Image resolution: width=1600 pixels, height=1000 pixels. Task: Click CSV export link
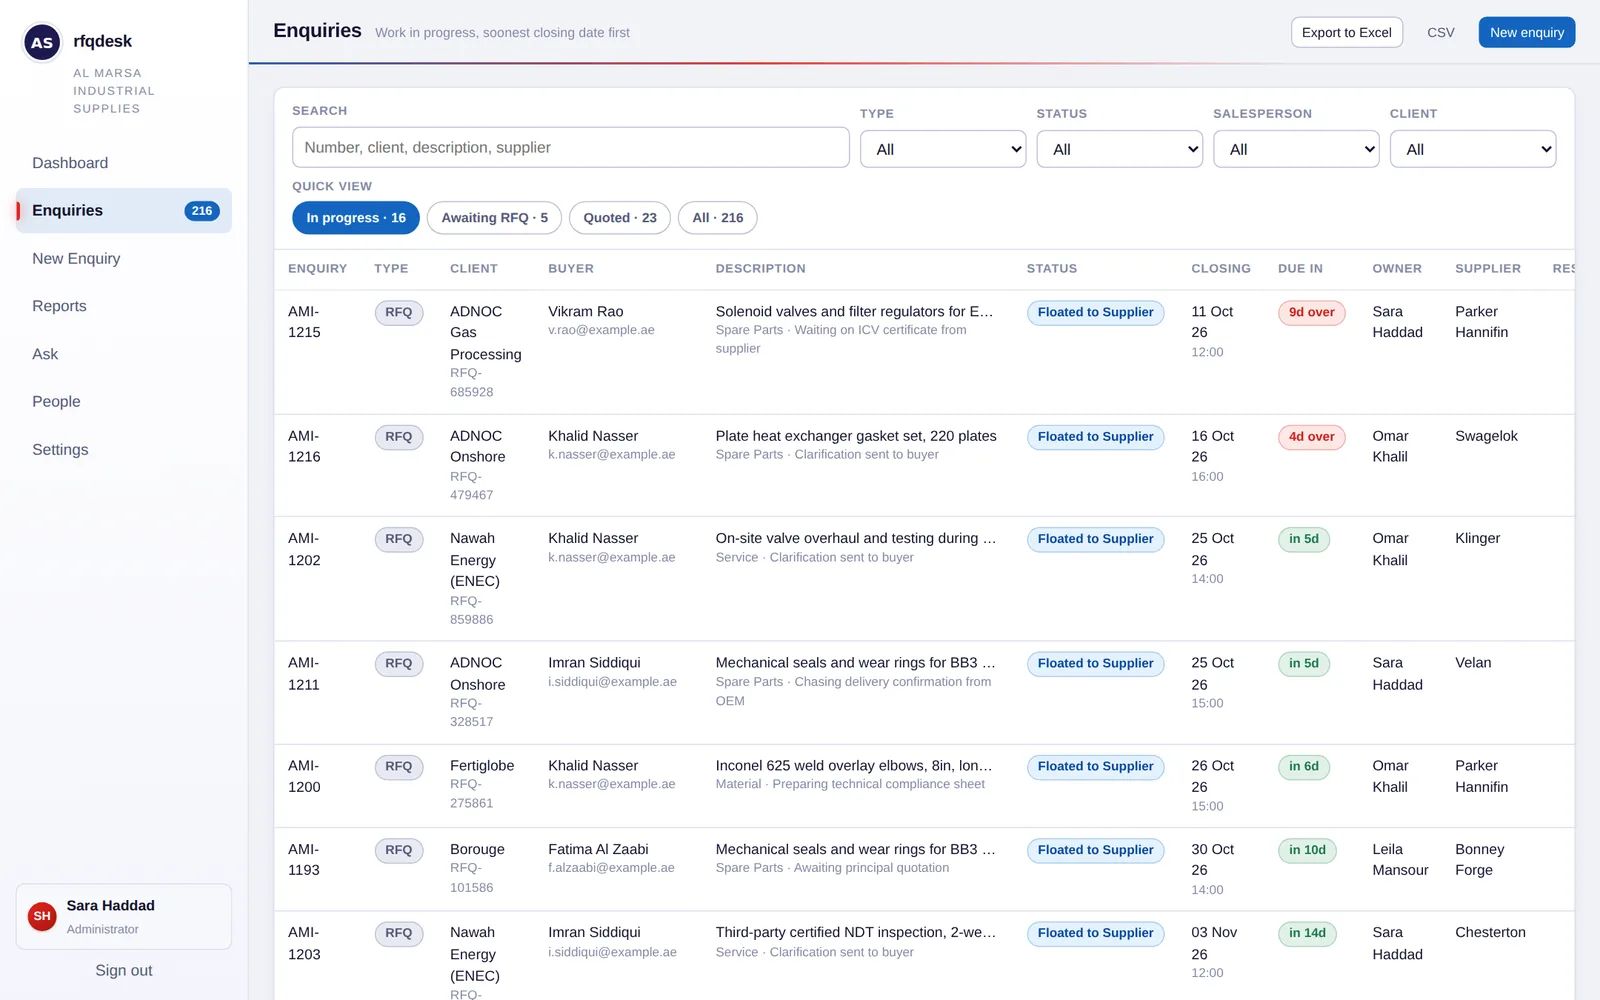click(1440, 32)
